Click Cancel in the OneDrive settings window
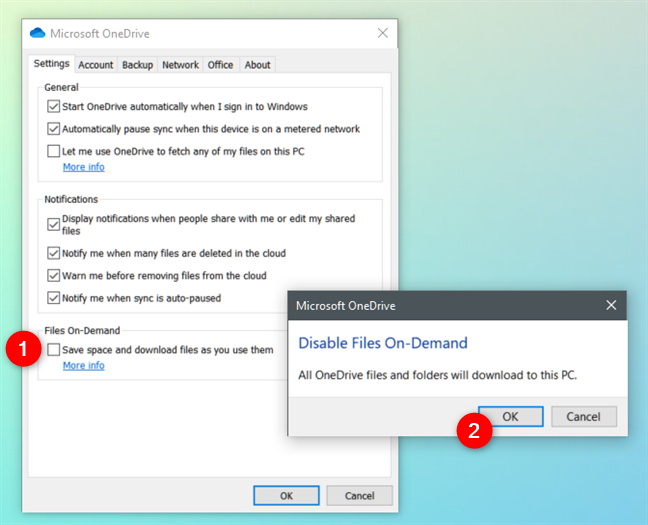648x525 pixels. click(x=360, y=496)
